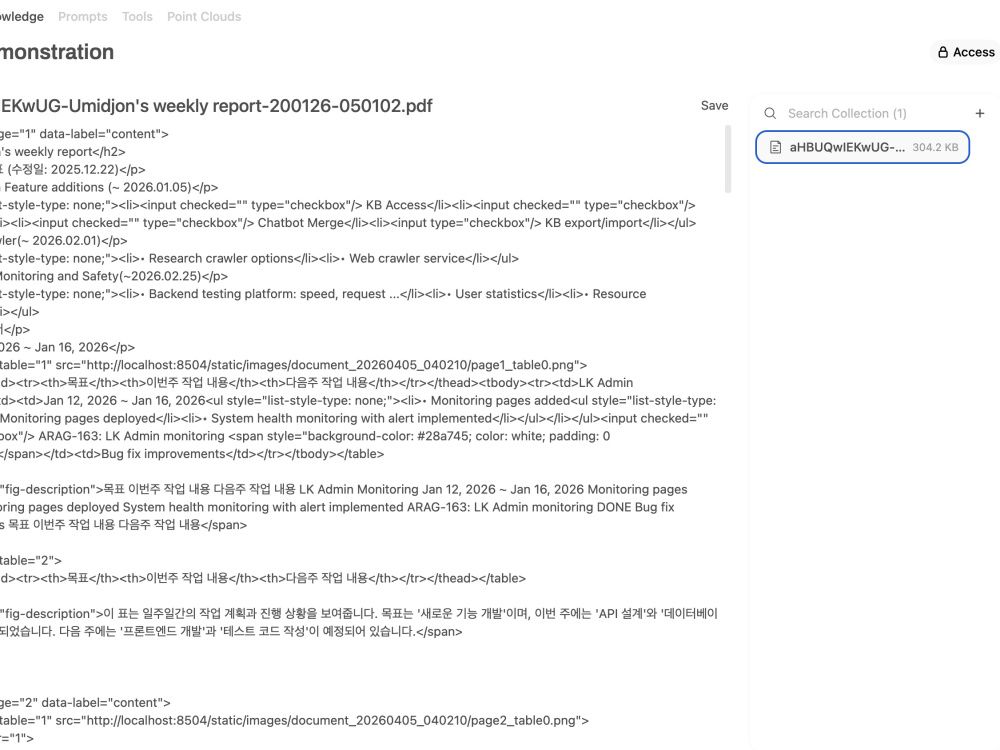Open the Knowledge tab

point(22,17)
